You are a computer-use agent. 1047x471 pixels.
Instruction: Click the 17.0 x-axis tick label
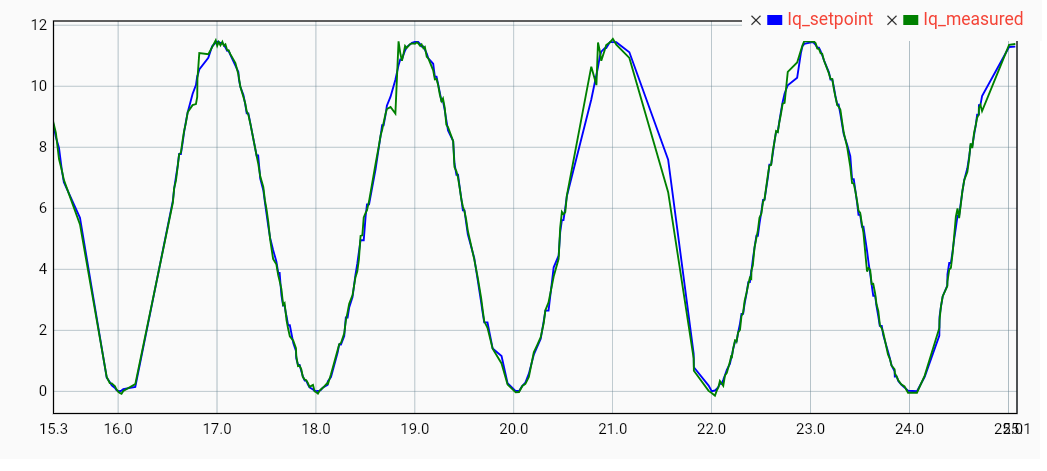pos(217,428)
